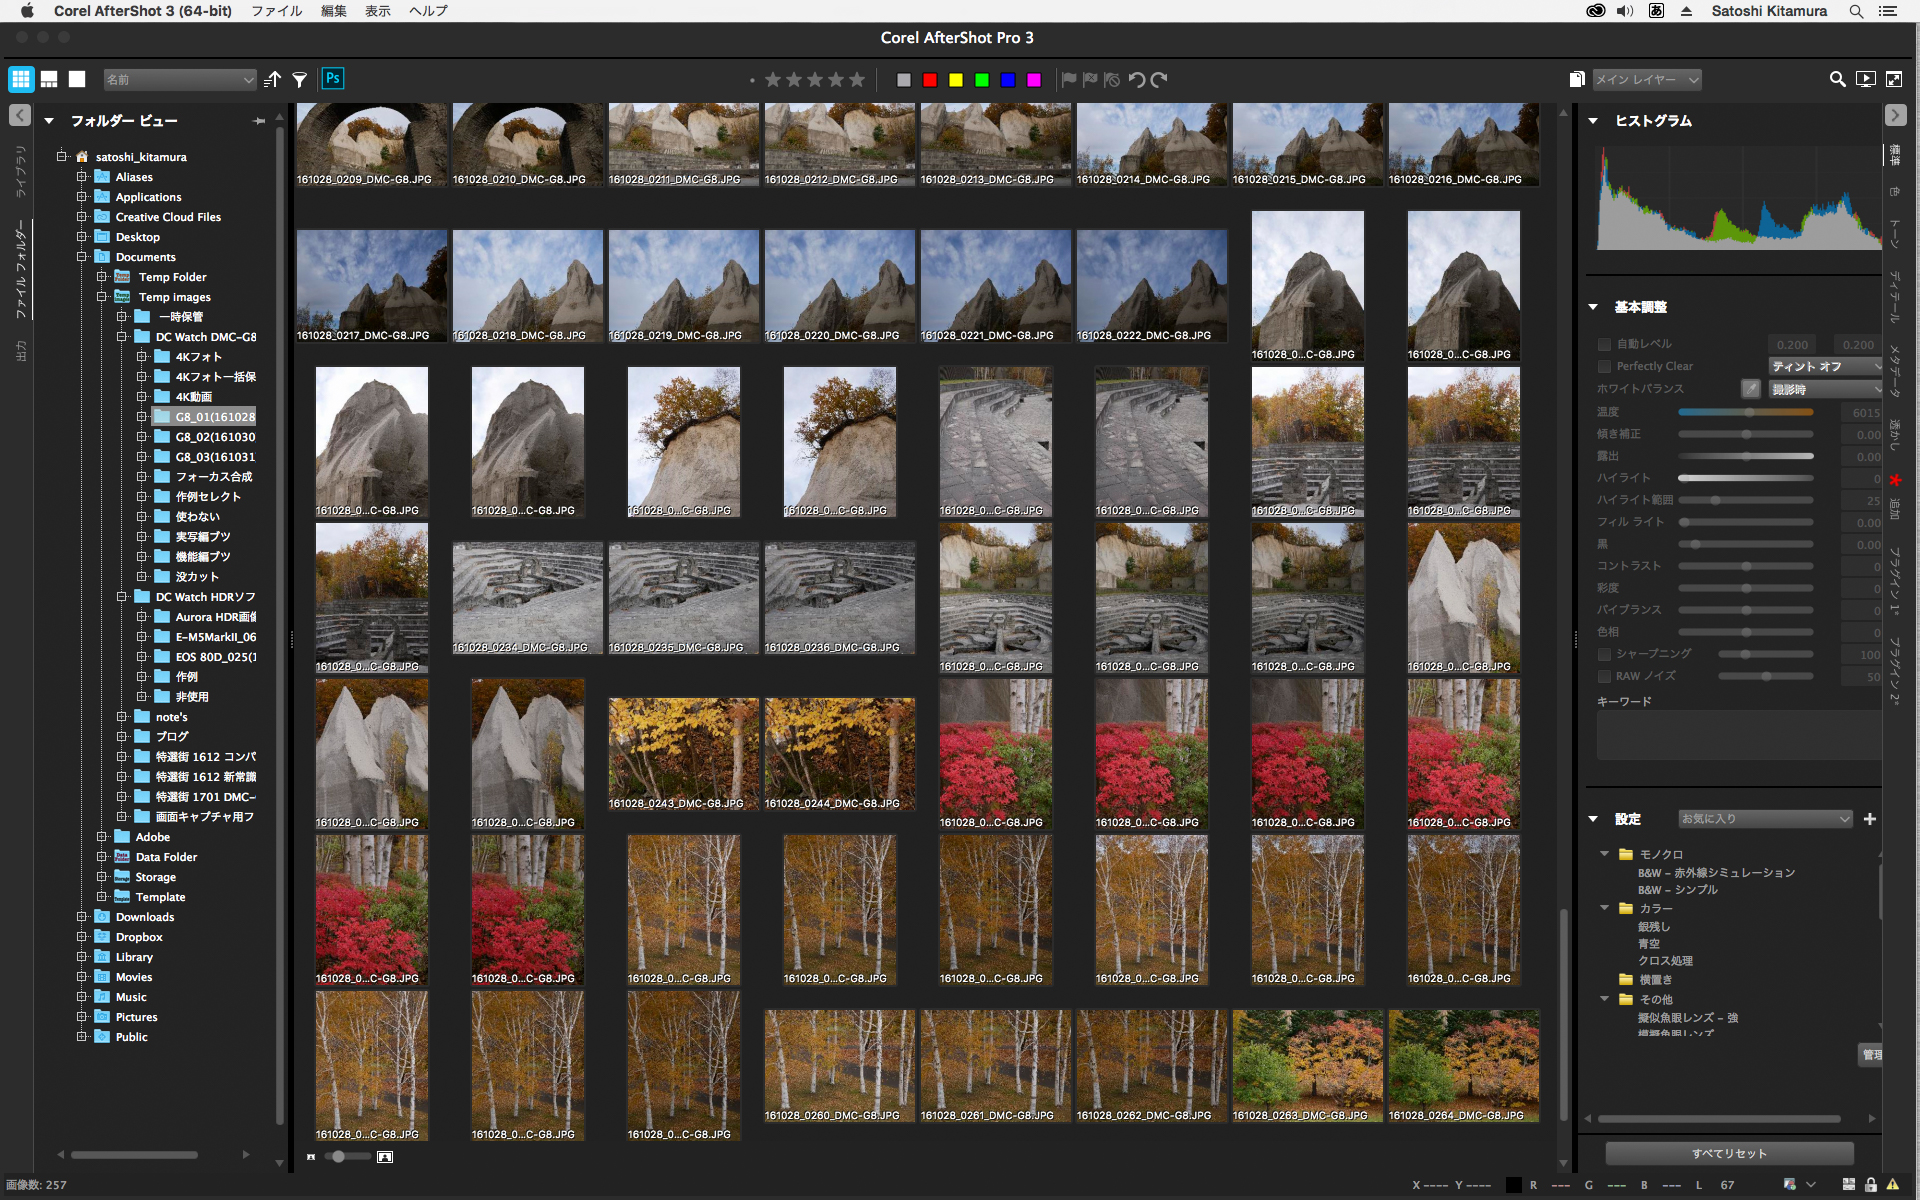Click the magnifier loupe icon in toolbar
The image size is (1920, 1200).
pyautogui.click(x=1837, y=80)
